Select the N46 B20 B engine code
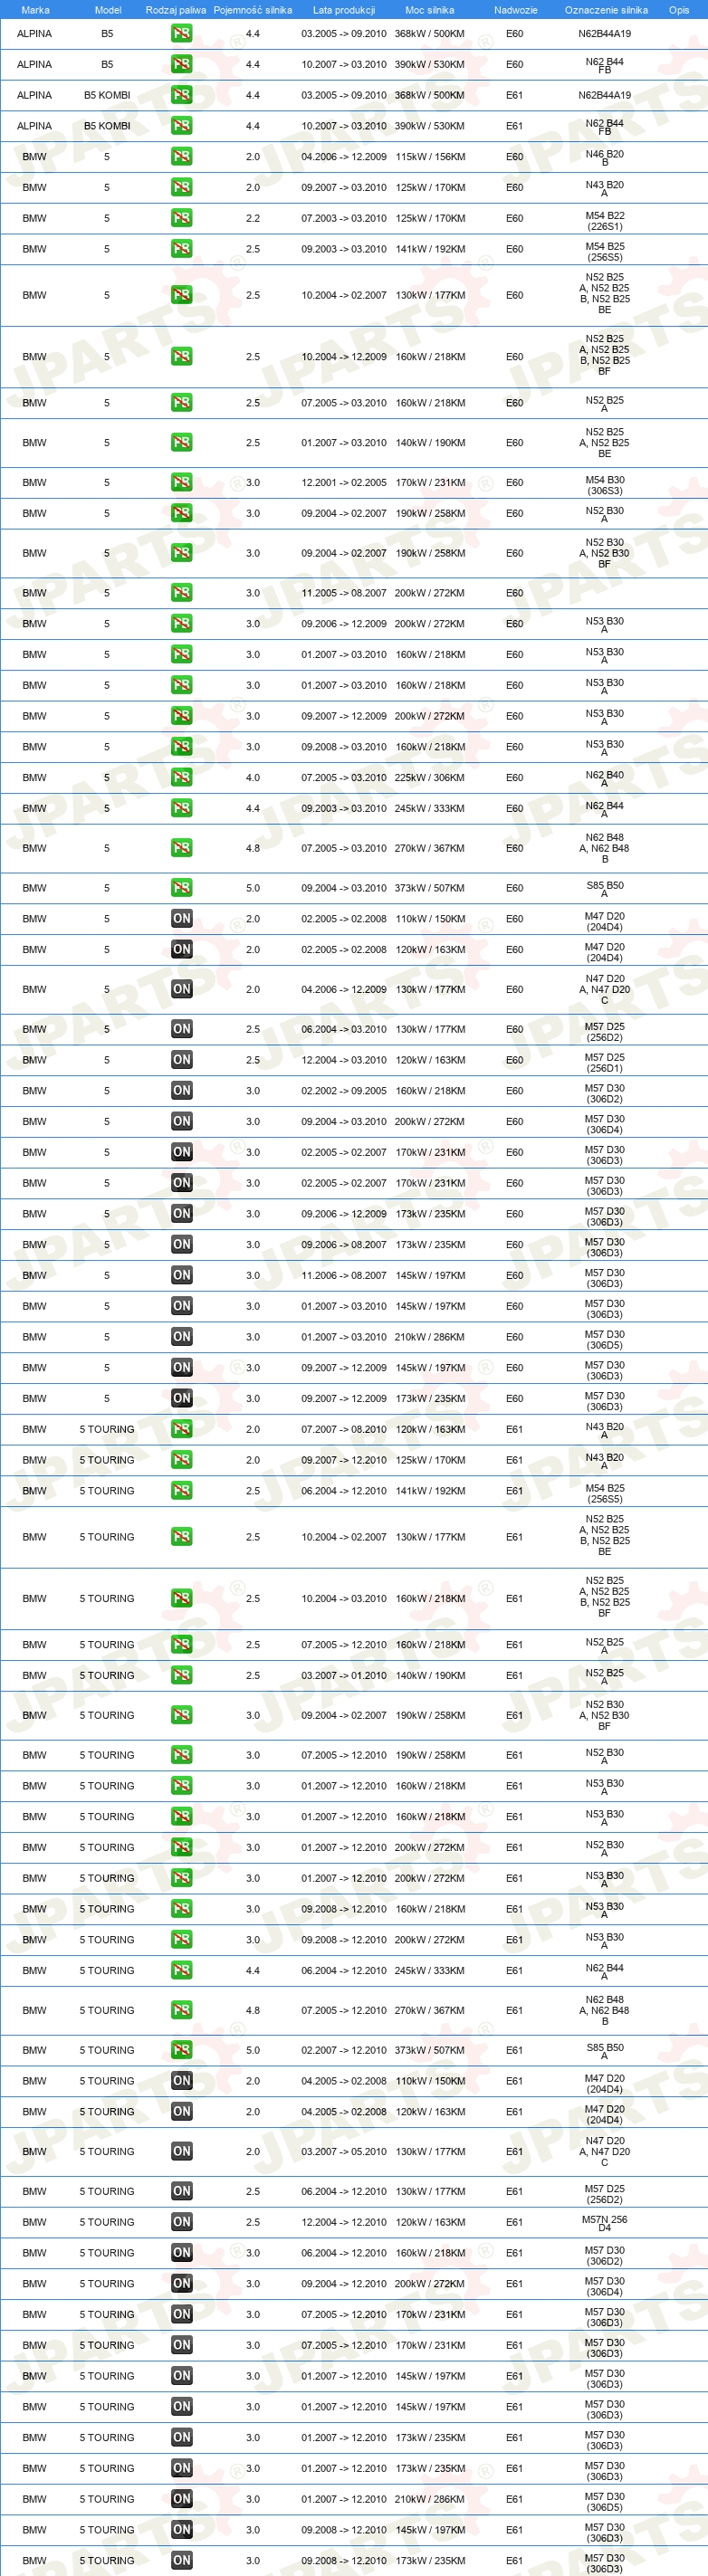 pyautogui.click(x=604, y=158)
